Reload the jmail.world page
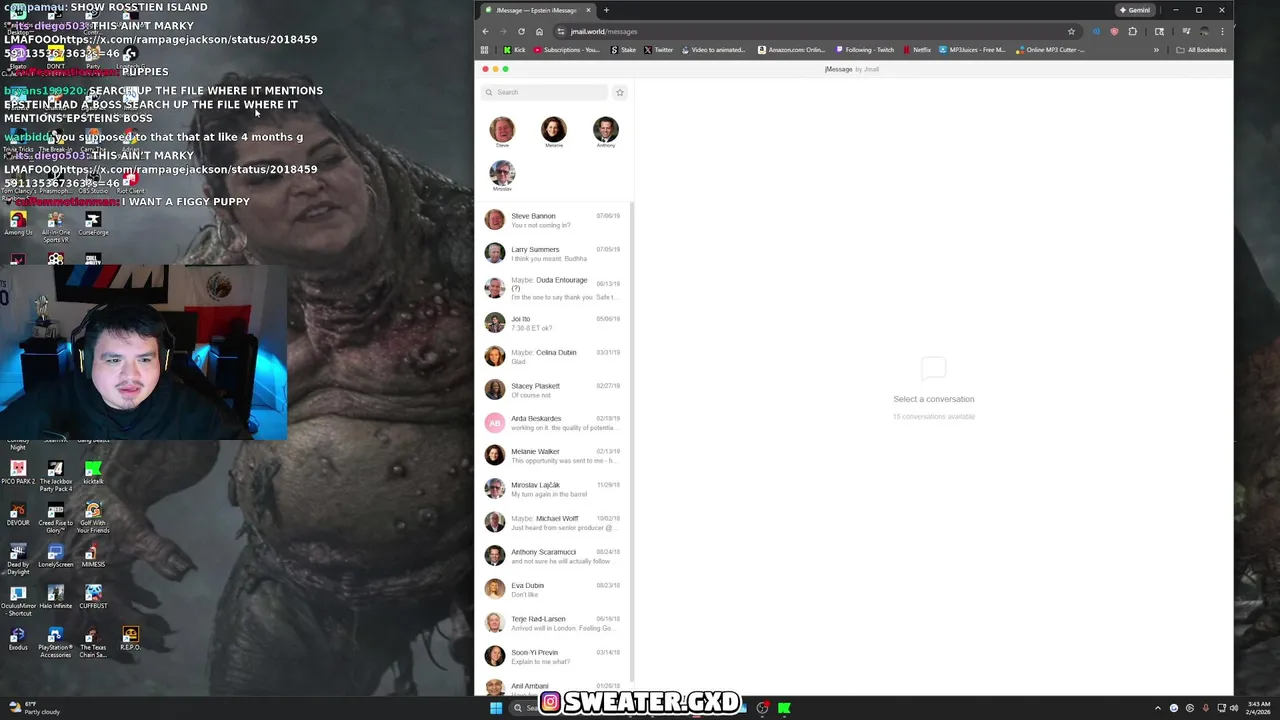 pos(521,31)
